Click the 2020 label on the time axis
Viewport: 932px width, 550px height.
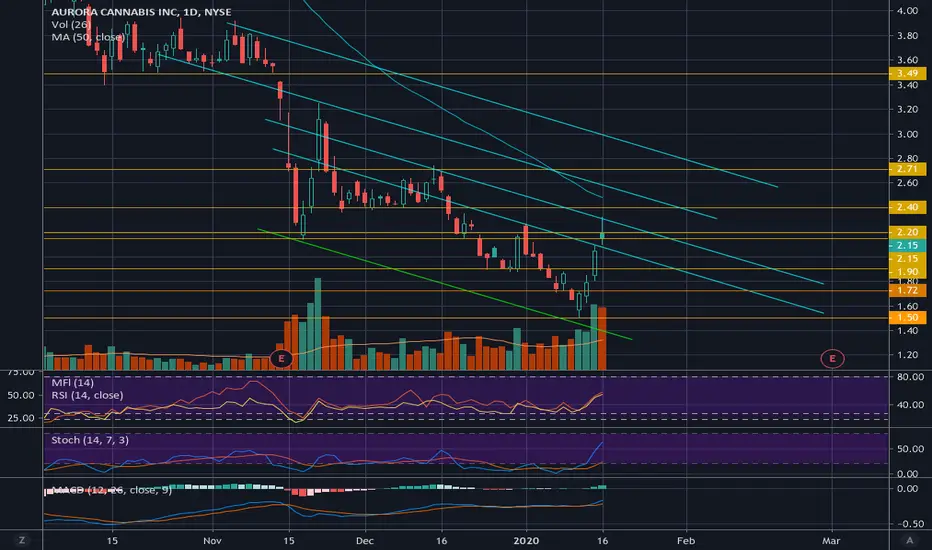click(526, 540)
